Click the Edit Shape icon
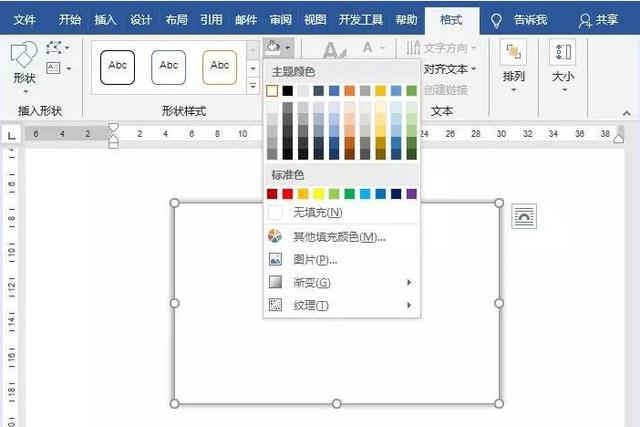 [53, 48]
